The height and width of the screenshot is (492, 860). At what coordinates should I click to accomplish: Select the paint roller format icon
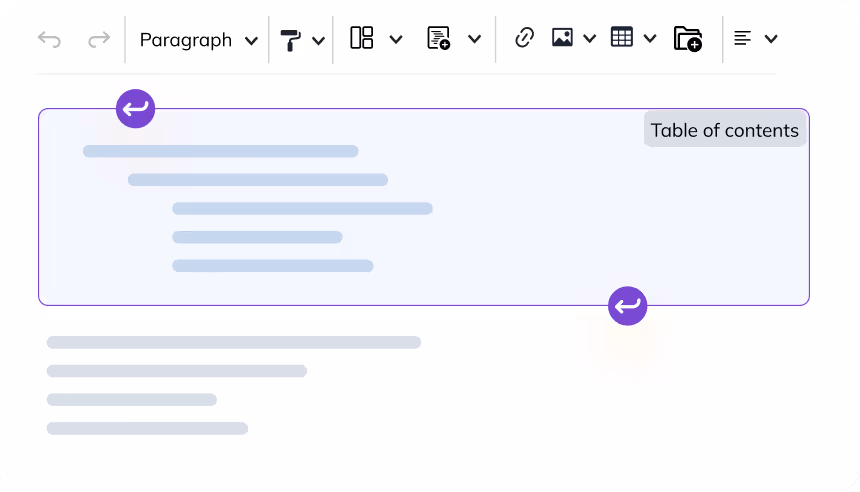click(291, 40)
